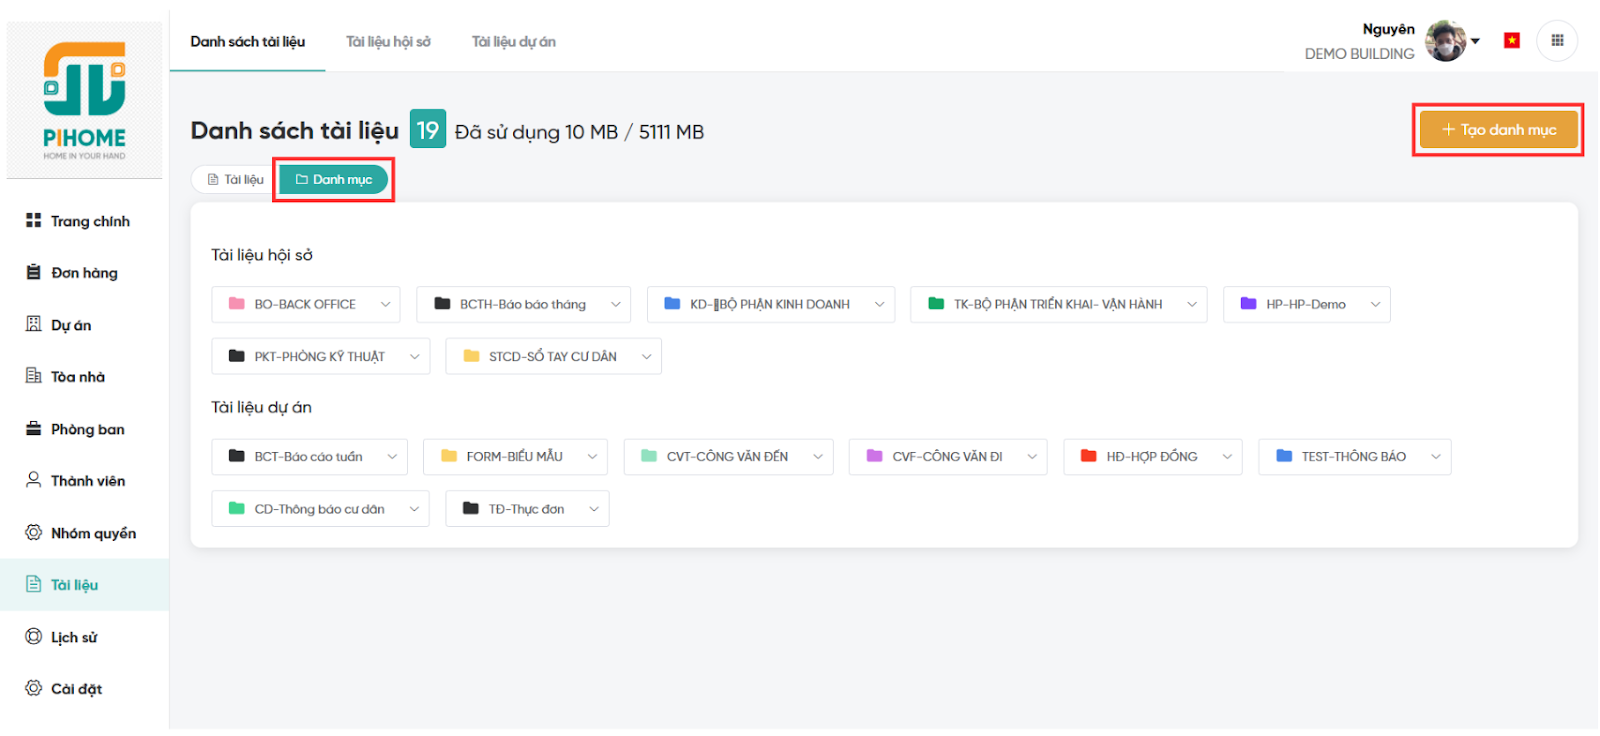1600x736 pixels.
Task: Click the red HĐ-HỢP ĐỒNG folder icon
Action: 1088,456
